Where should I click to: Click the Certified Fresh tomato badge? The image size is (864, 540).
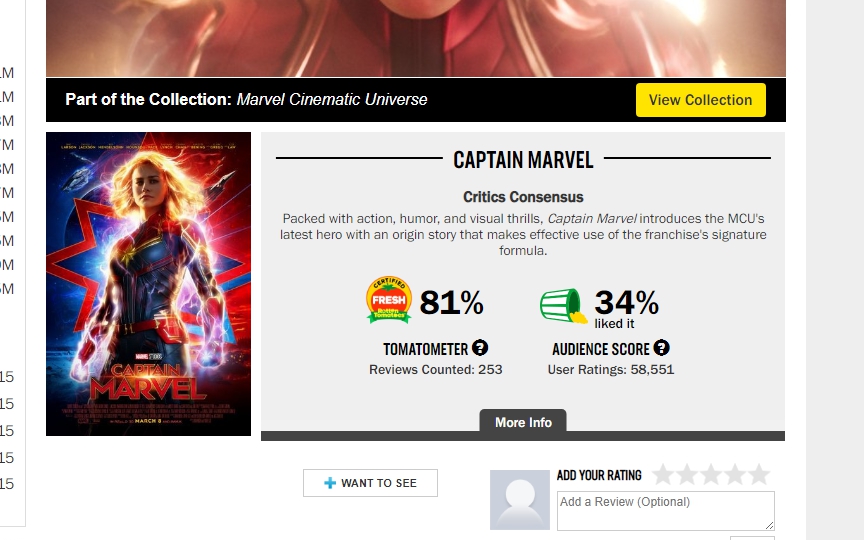pyautogui.click(x=389, y=300)
